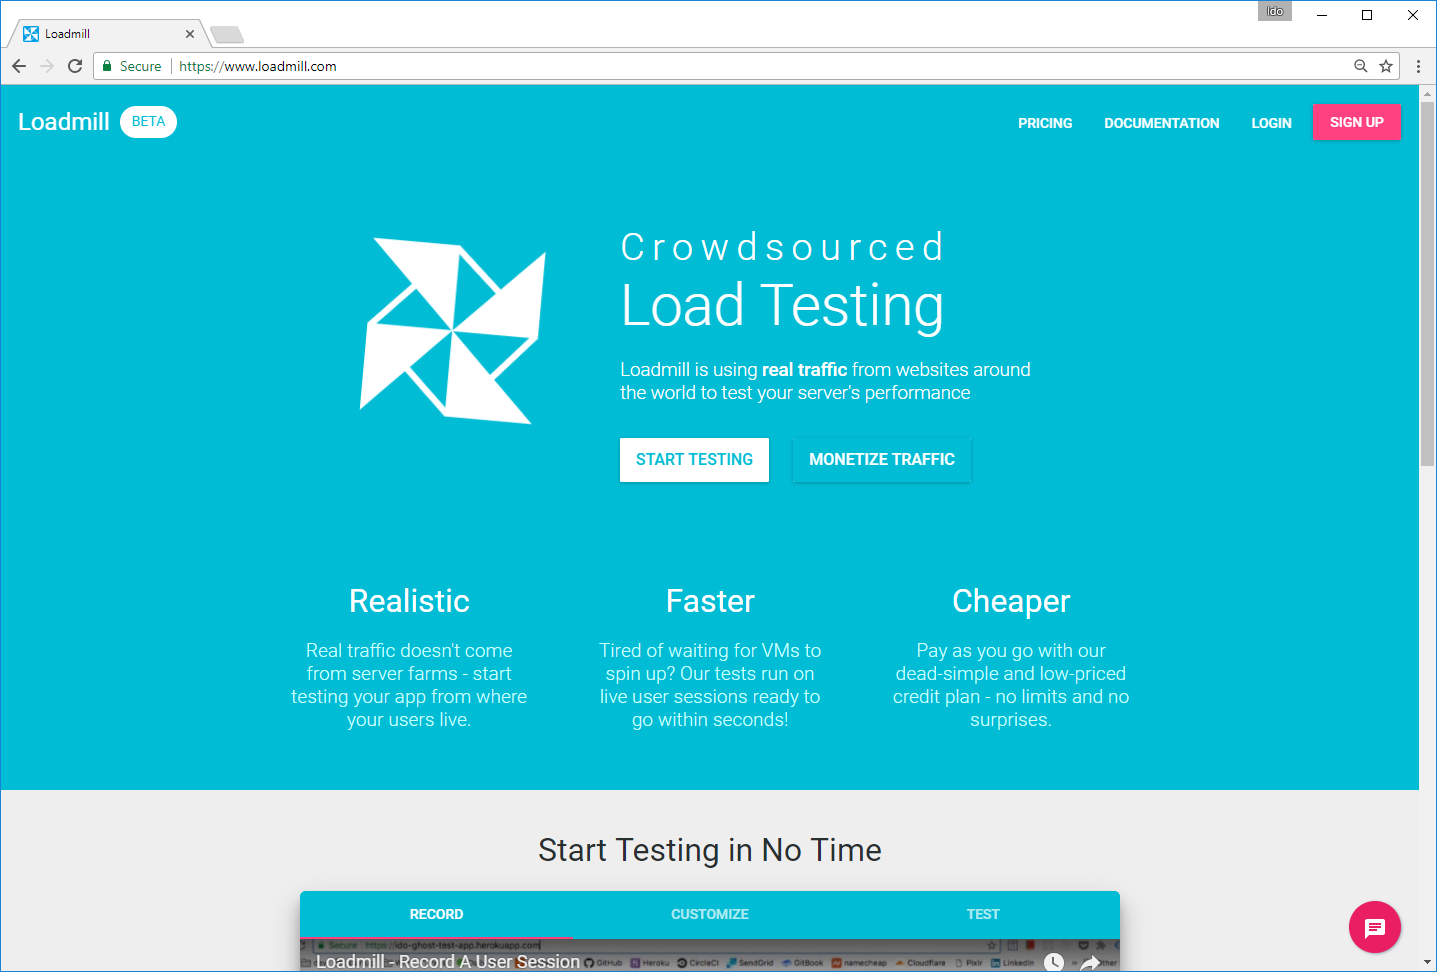Click the Realistic heading
Screen dimensions: 1437x972
pos(409,601)
